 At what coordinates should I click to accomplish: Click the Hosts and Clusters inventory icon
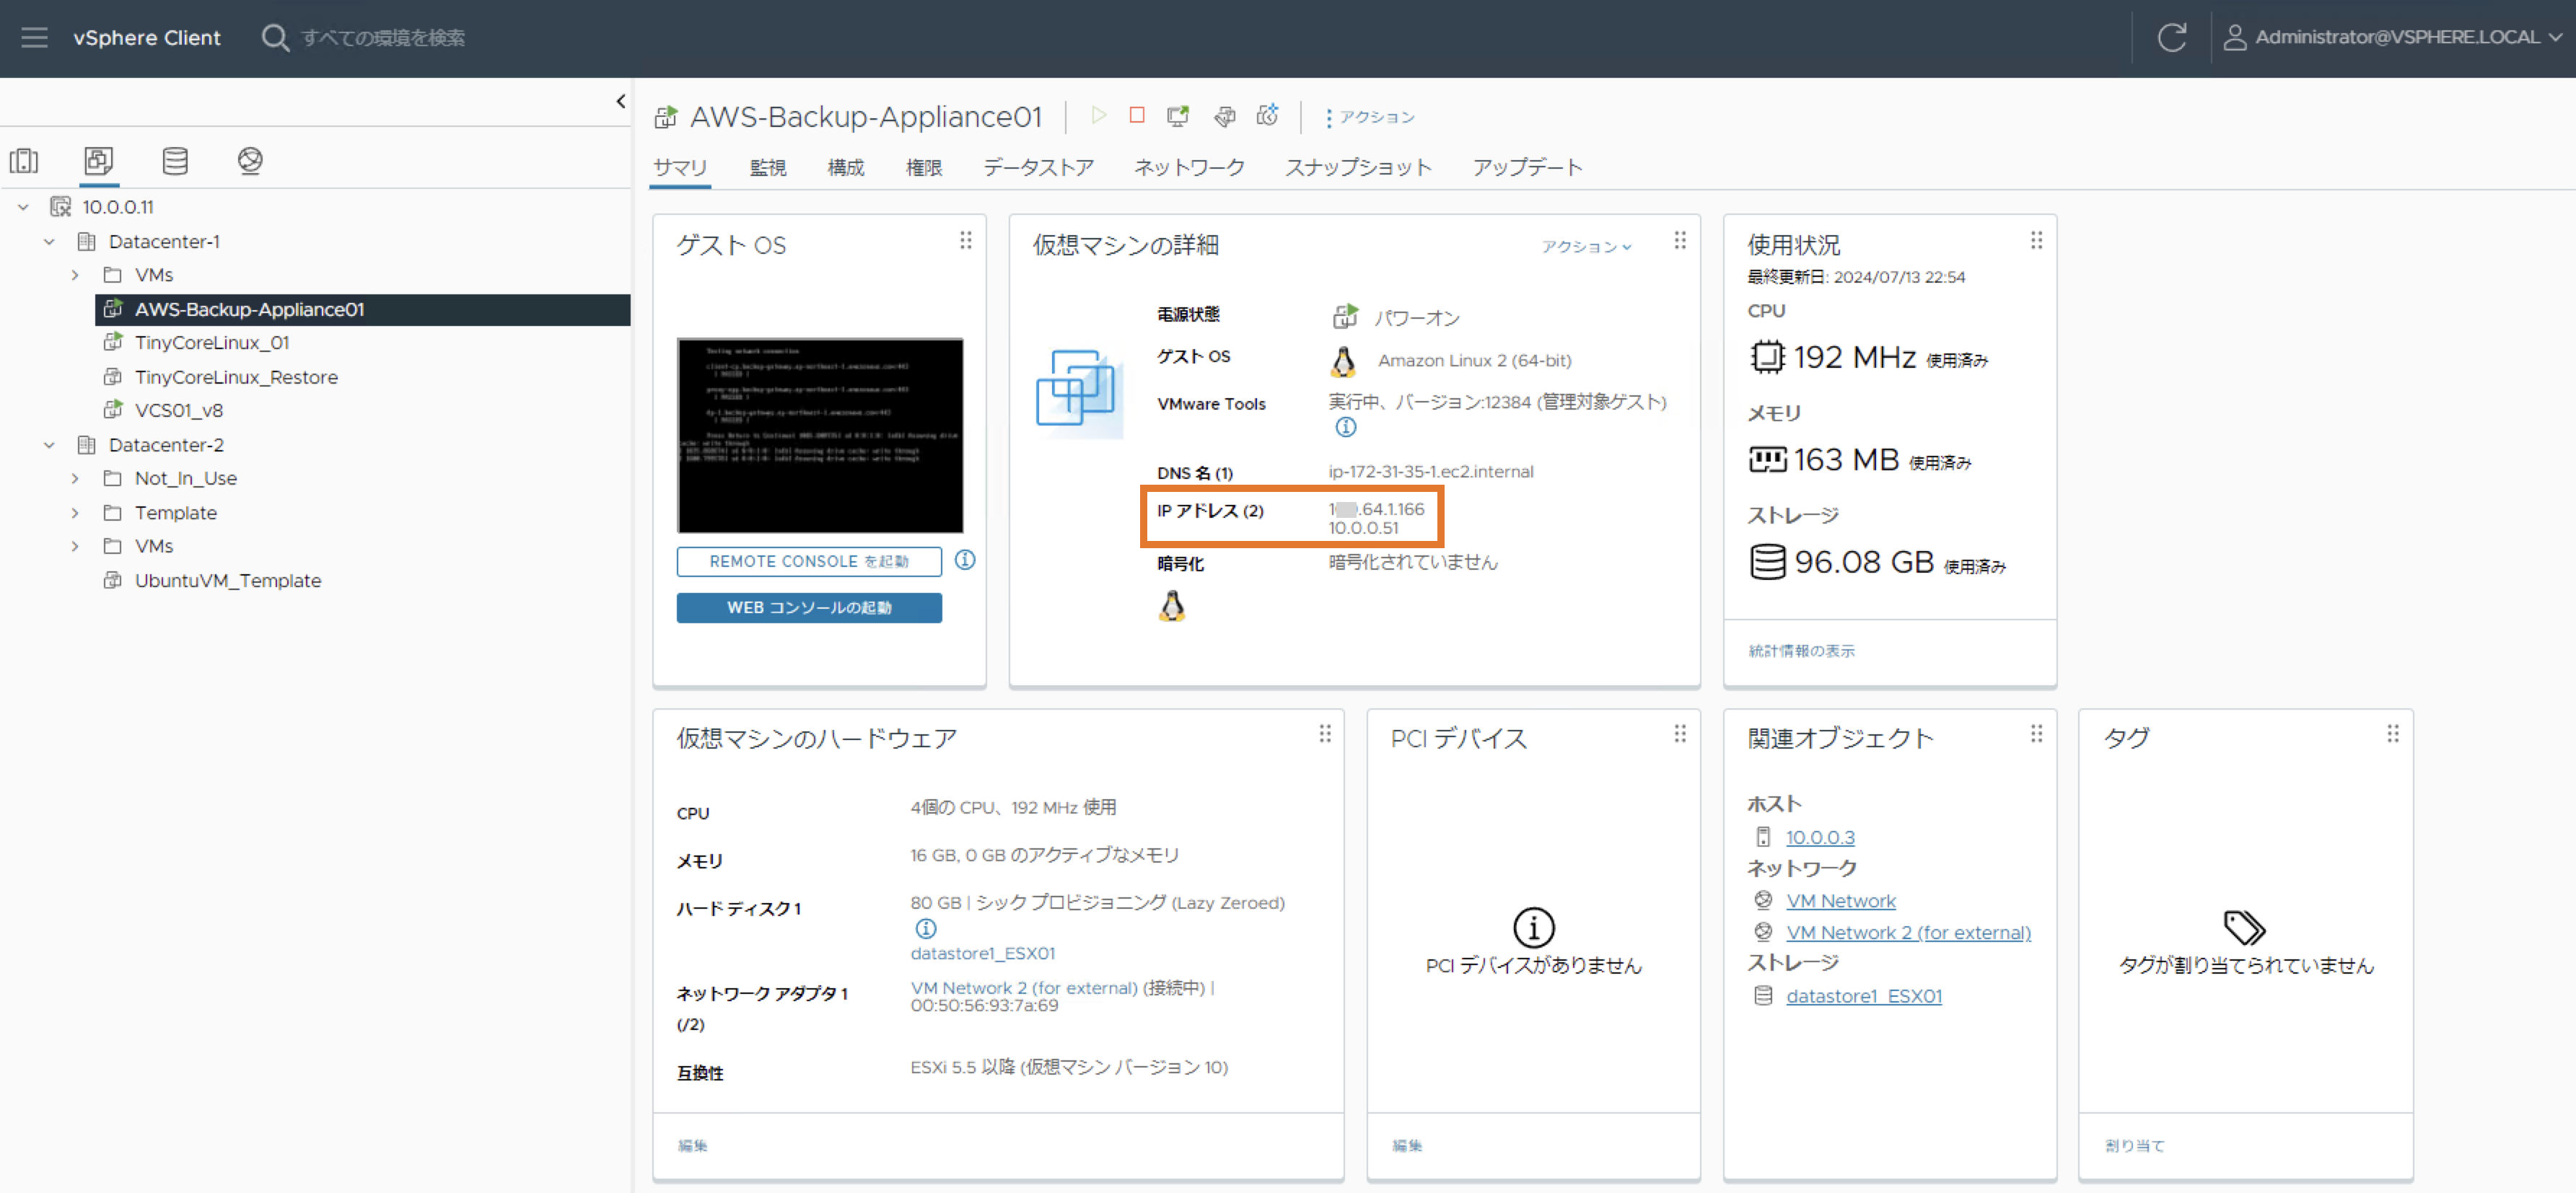(x=24, y=161)
